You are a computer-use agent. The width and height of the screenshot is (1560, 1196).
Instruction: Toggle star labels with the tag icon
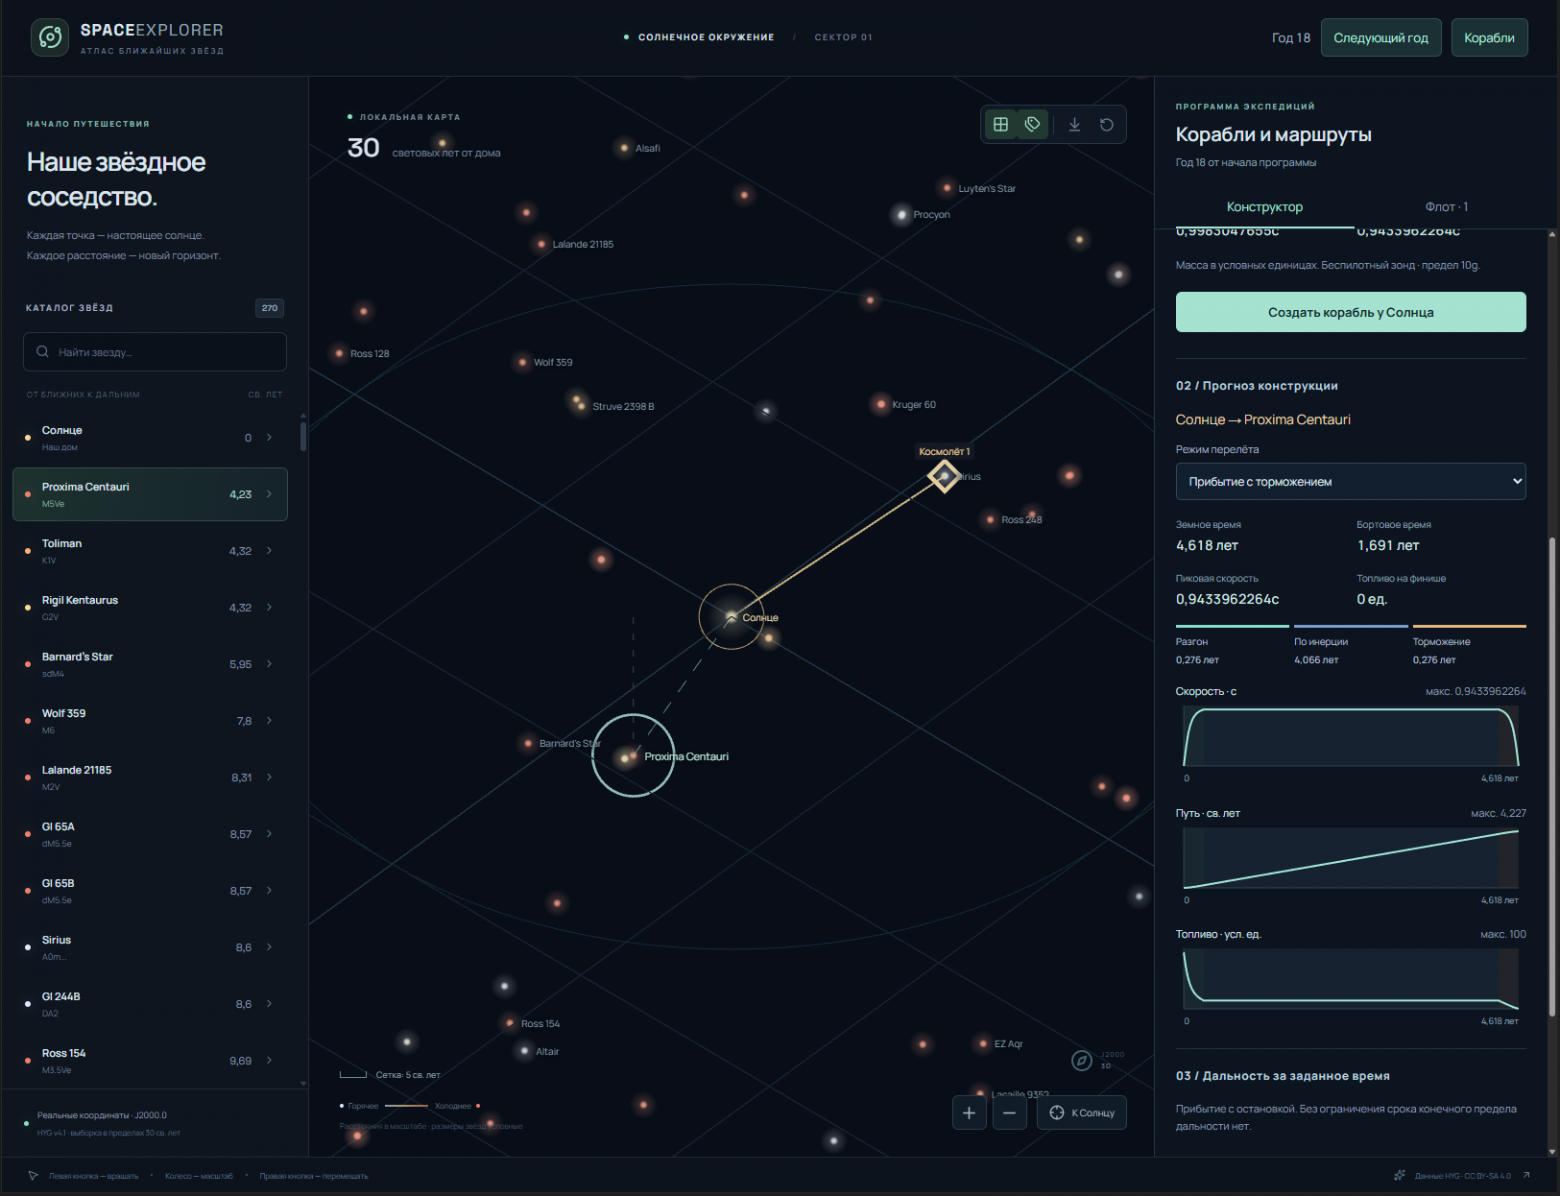tap(1033, 125)
